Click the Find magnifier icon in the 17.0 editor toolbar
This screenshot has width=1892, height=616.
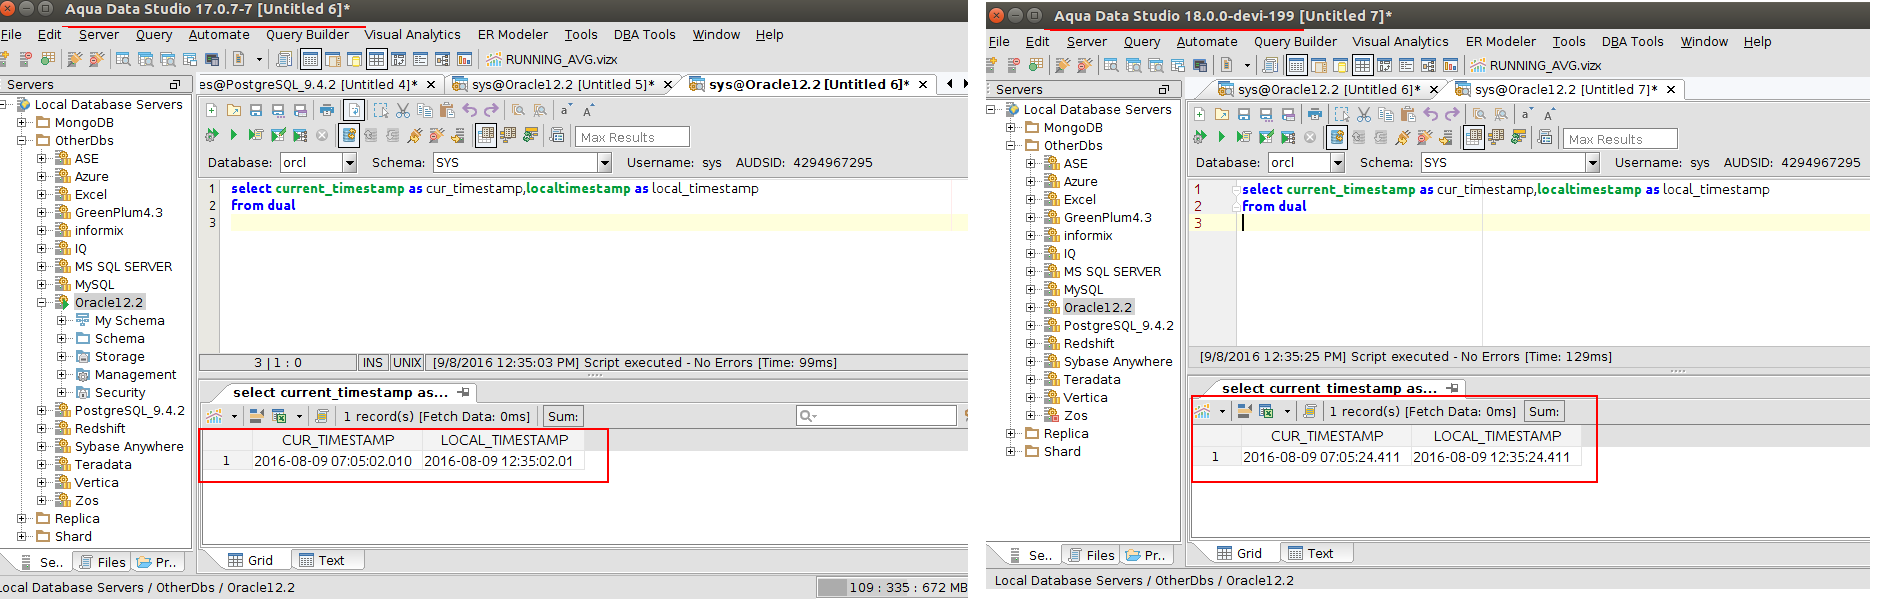point(518,110)
